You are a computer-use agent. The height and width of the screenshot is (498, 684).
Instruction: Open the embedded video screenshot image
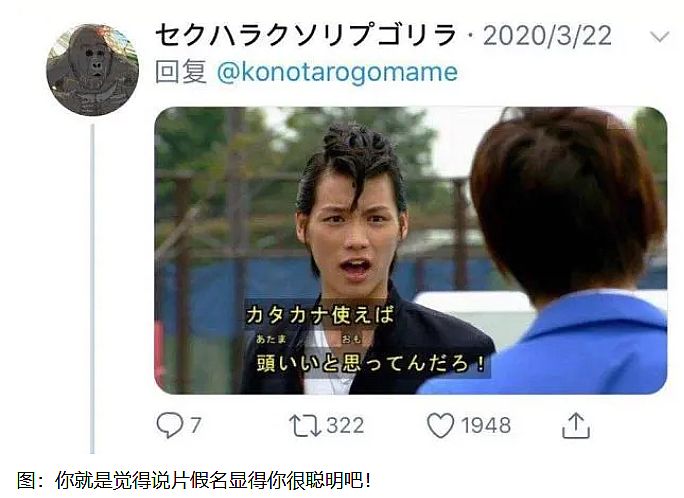pyautogui.click(x=410, y=250)
